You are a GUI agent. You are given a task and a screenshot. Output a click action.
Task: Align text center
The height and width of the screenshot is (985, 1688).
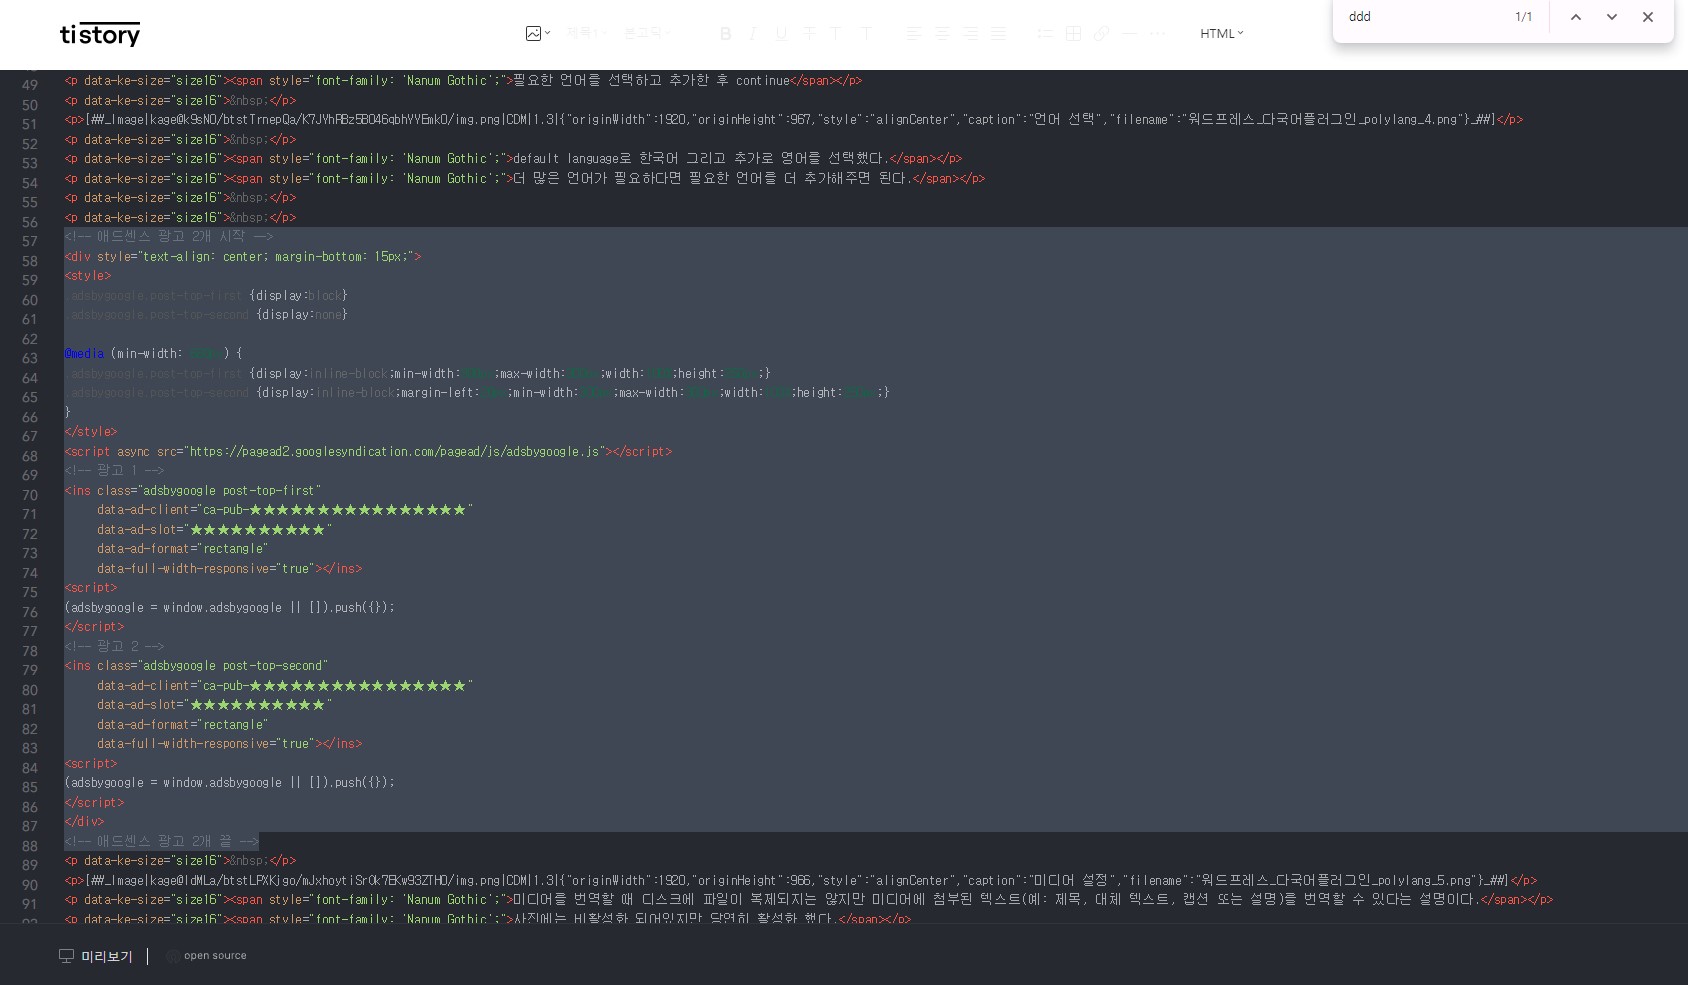coord(942,33)
